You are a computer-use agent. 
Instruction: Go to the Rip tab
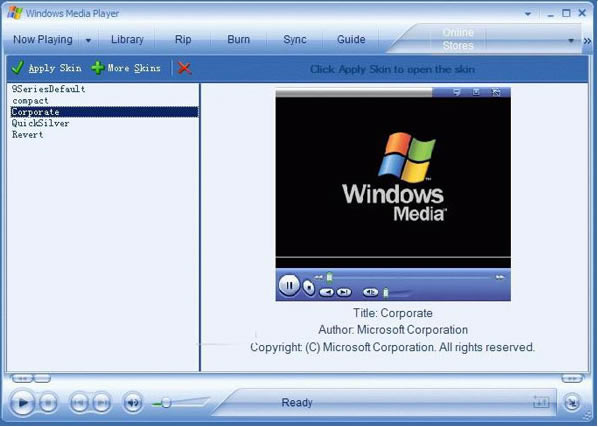tap(183, 39)
